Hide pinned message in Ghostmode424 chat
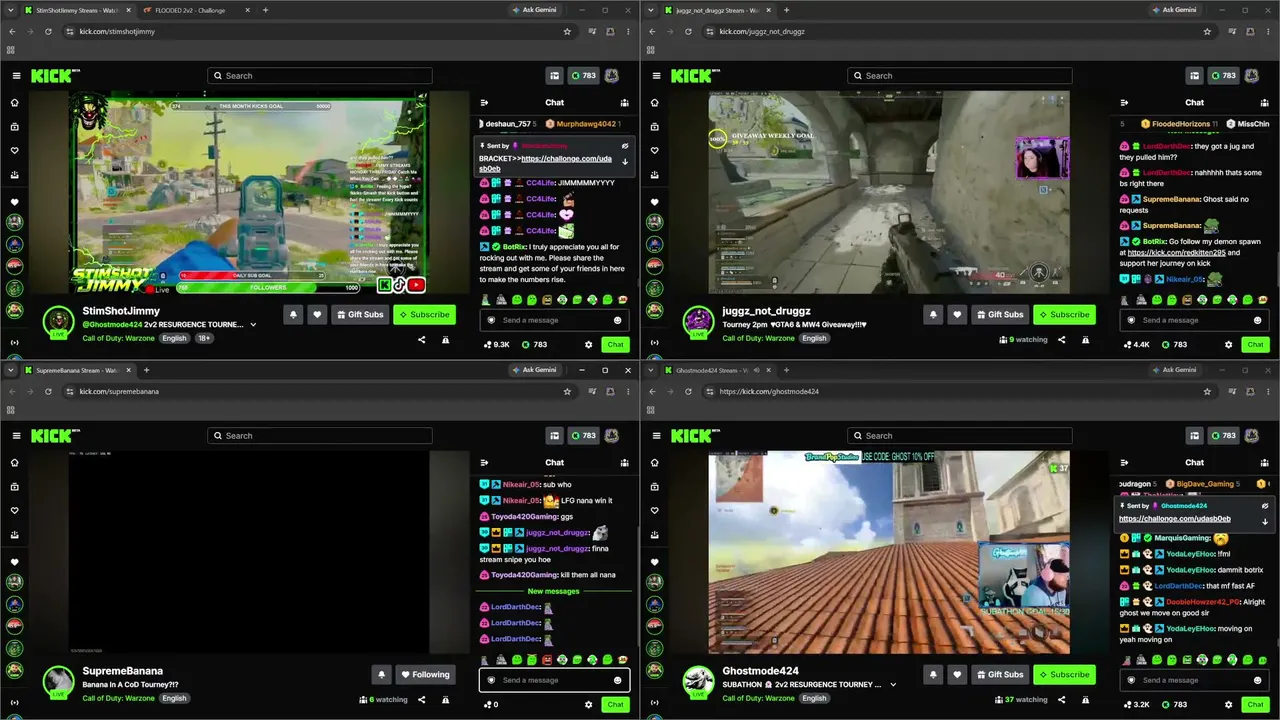This screenshot has height=720, width=1280. (1264, 506)
